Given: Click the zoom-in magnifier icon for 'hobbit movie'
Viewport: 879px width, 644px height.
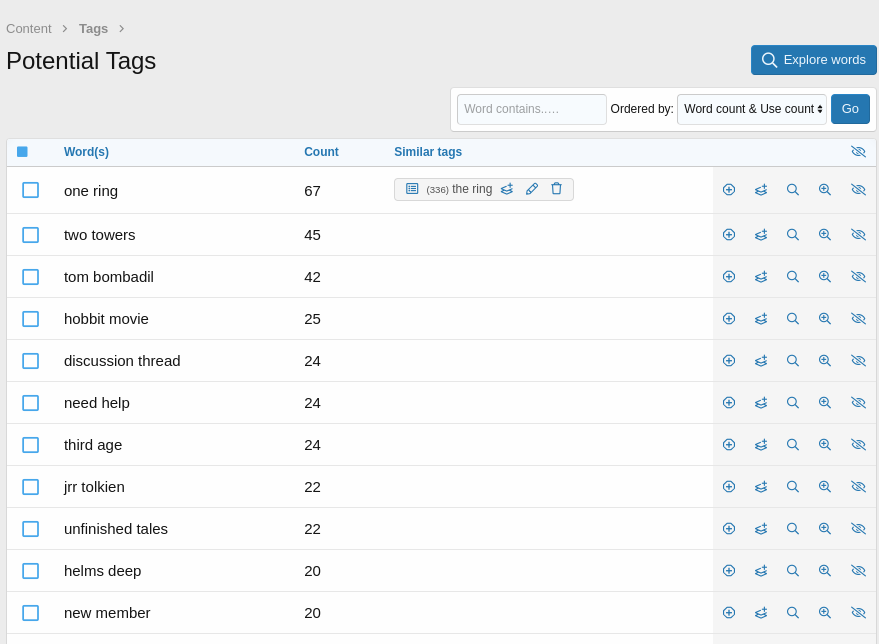Looking at the screenshot, I should pos(825,319).
